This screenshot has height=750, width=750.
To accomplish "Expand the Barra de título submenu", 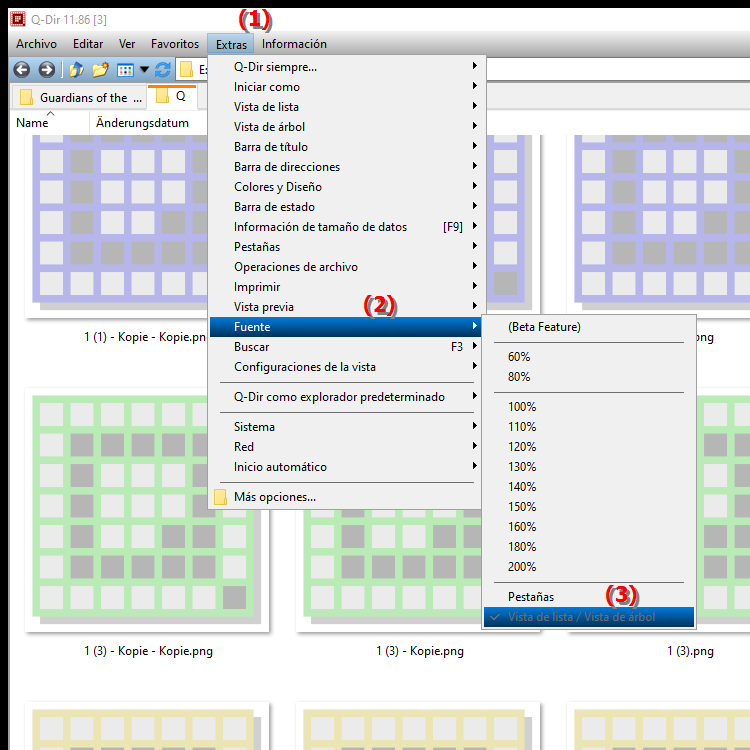I will click(x=347, y=147).
